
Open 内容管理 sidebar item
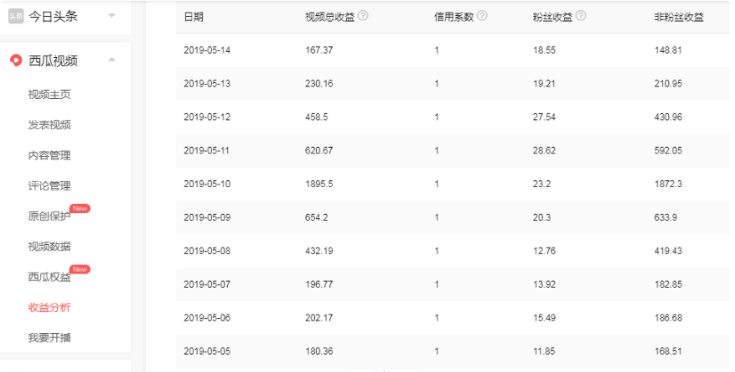49,155
